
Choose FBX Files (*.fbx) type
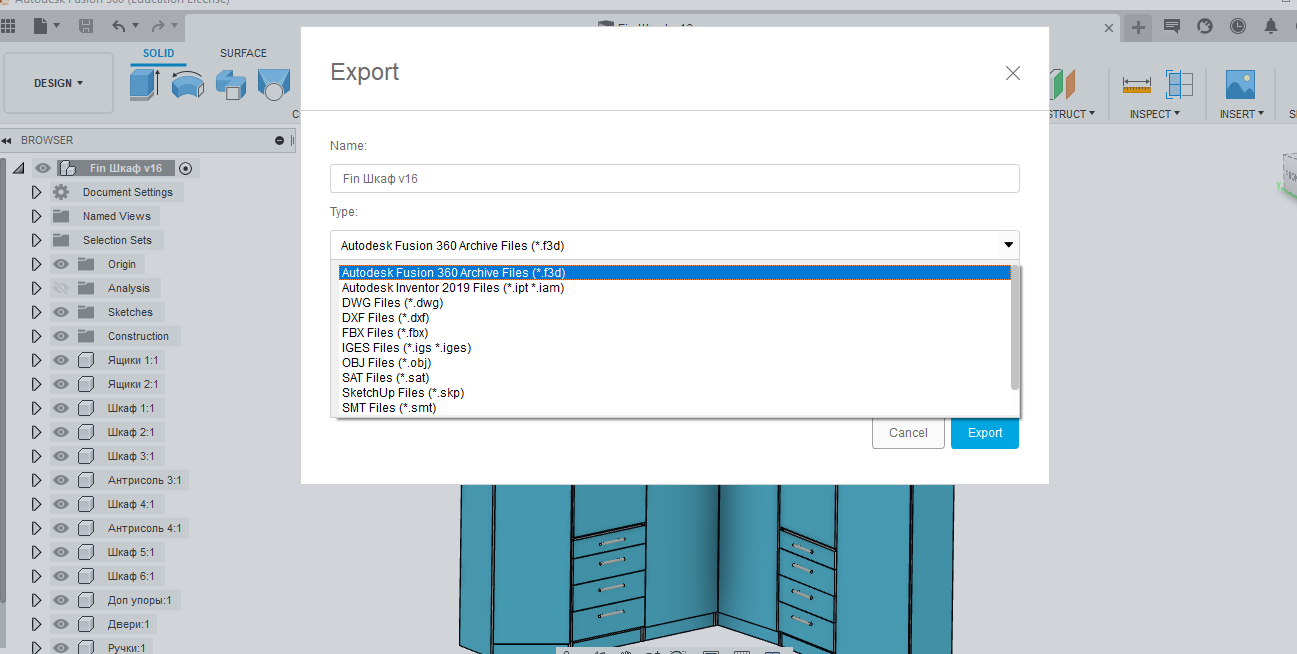pyautogui.click(x=675, y=333)
